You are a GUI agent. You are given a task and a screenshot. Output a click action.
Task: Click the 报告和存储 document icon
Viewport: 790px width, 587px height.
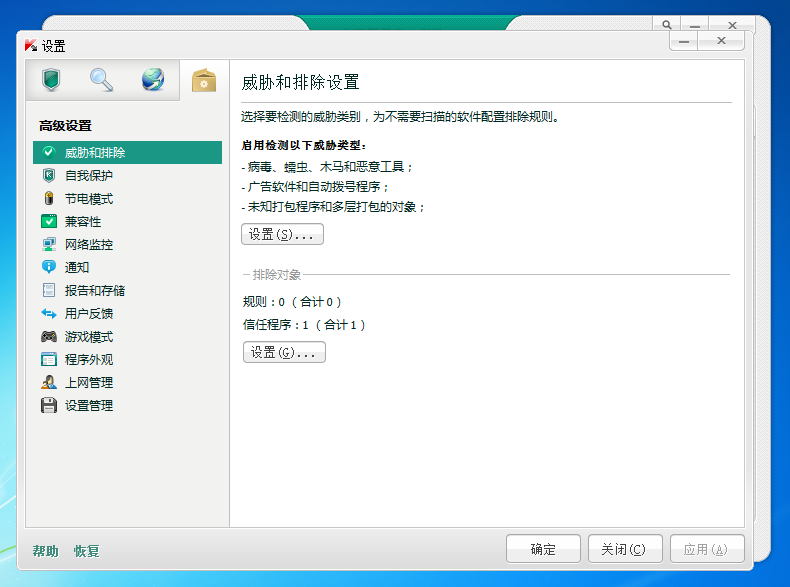49,290
